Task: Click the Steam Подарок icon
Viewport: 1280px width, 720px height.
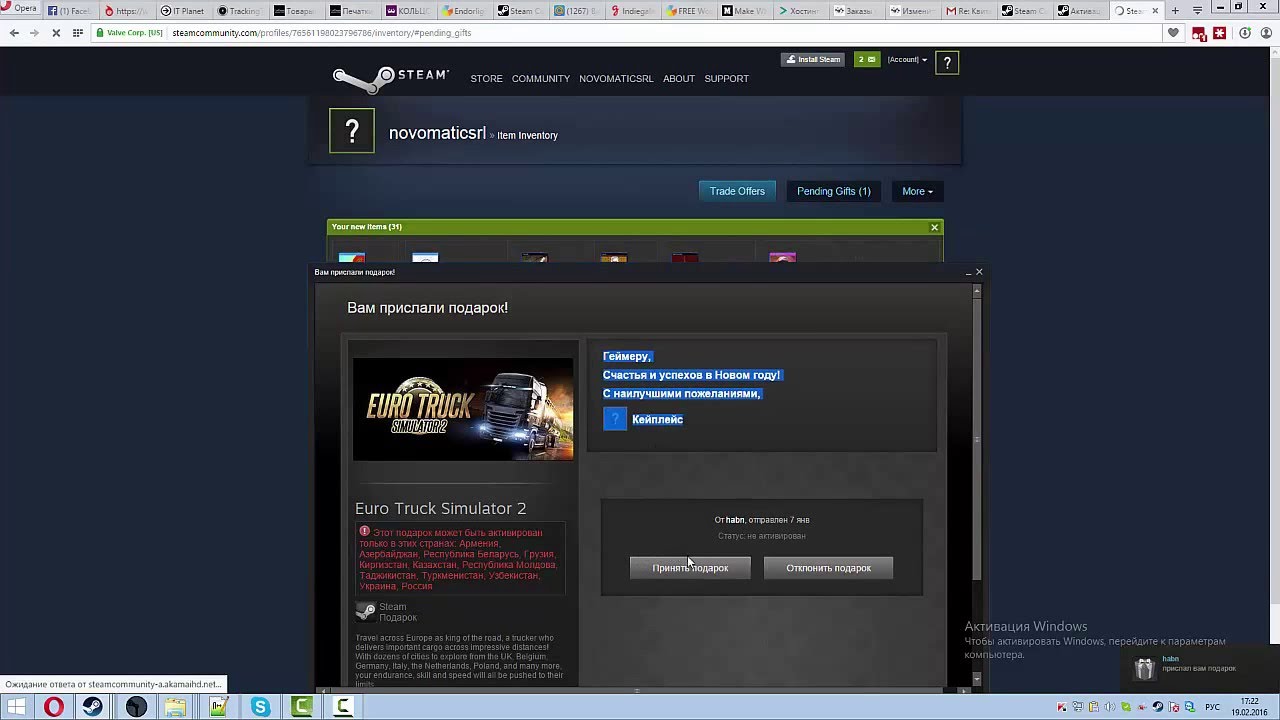Action: 366,611
